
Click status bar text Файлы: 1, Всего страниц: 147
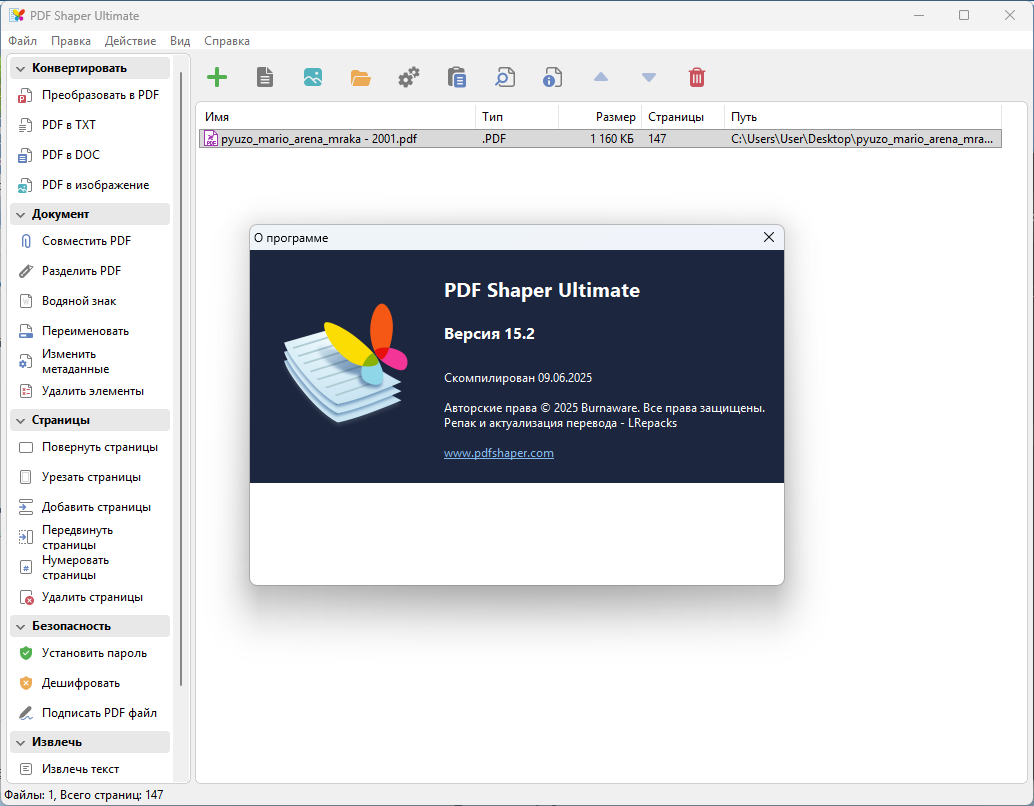pyautogui.click(x=84, y=795)
